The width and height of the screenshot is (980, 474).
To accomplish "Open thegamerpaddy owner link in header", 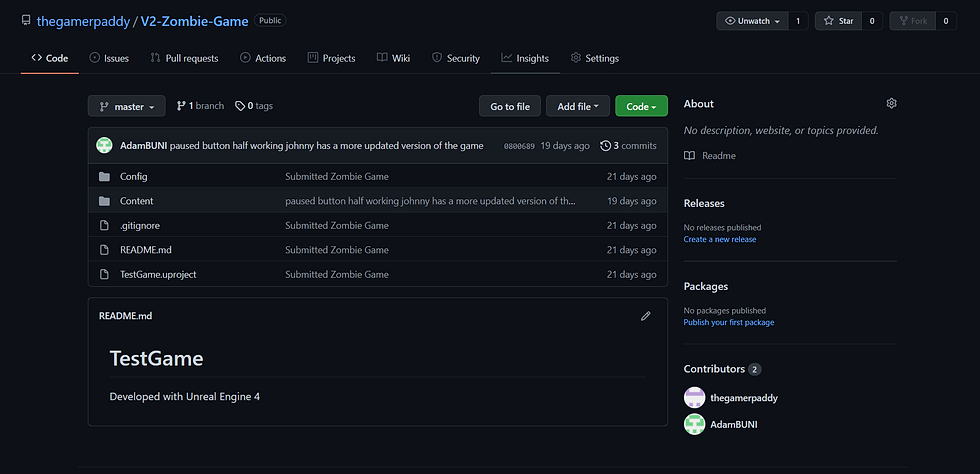I will tap(83, 21).
